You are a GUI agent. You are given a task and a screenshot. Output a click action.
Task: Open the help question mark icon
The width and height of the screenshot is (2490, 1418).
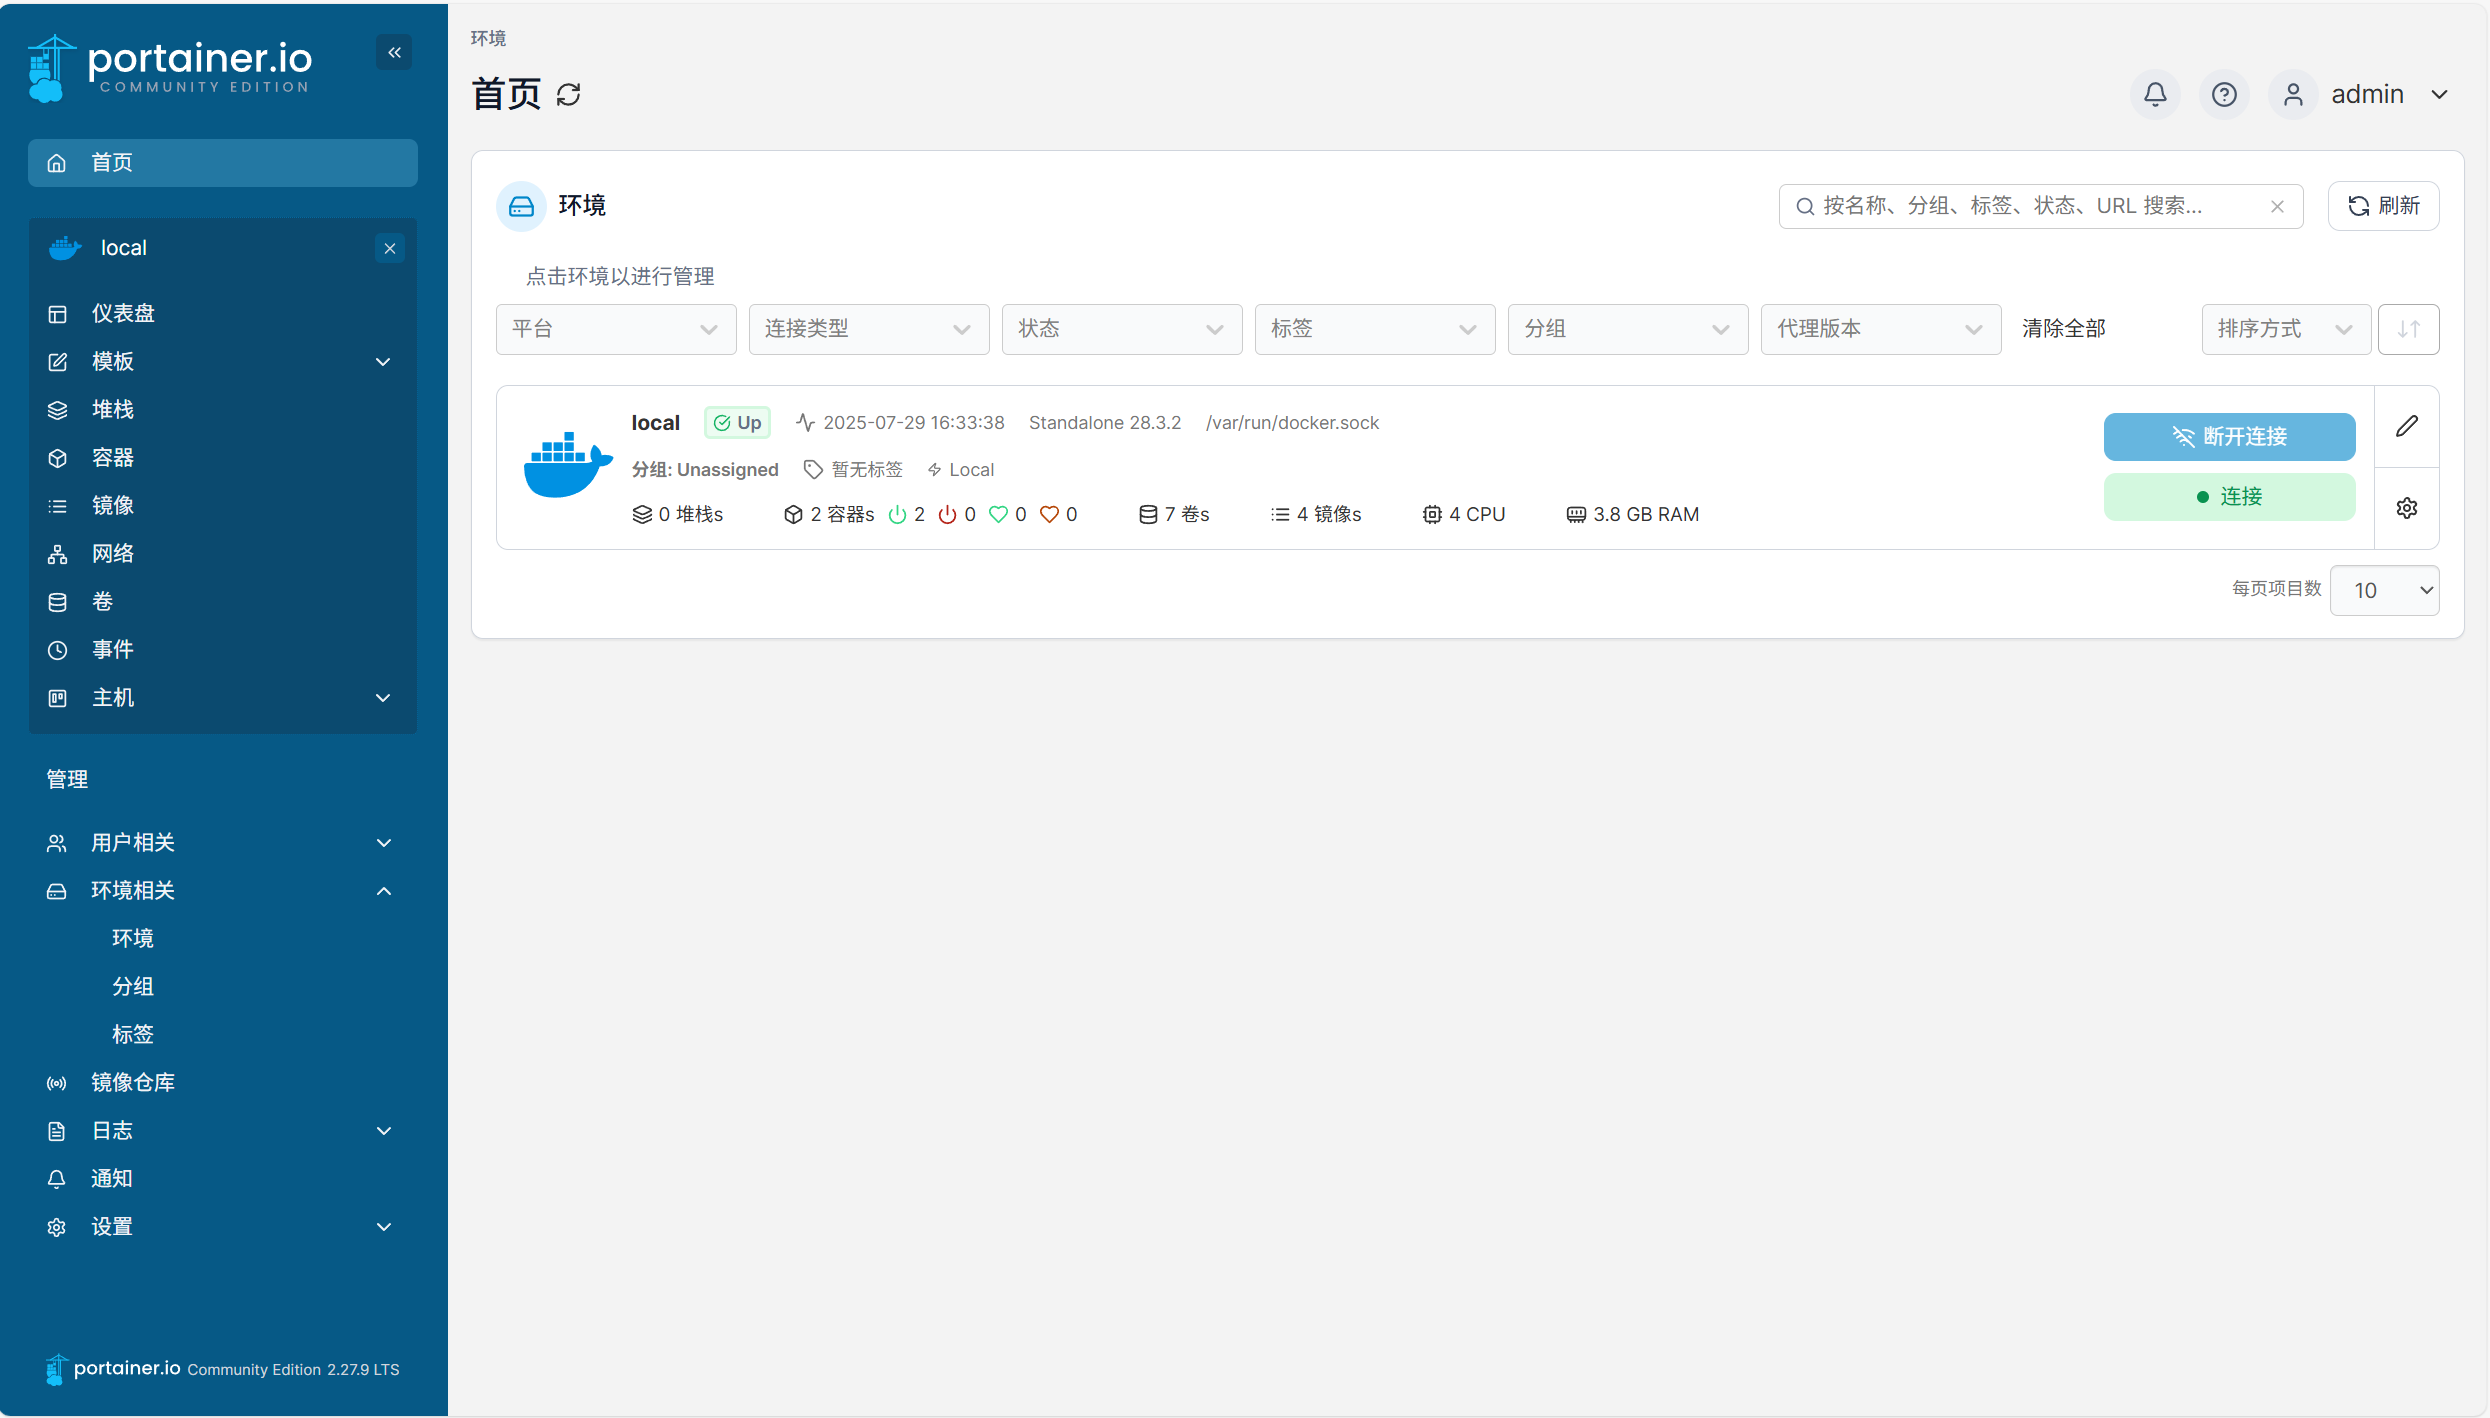tap(2224, 94)
